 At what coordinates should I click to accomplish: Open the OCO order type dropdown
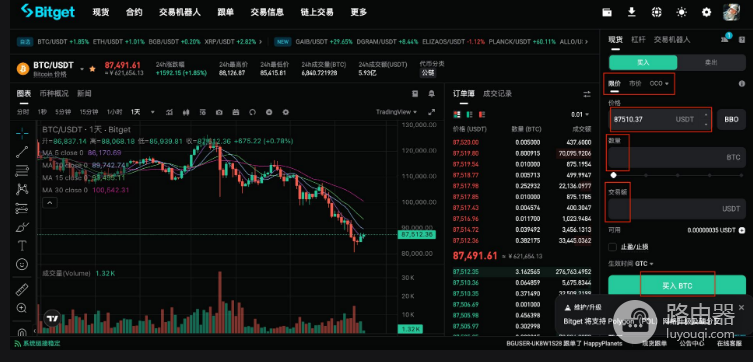pyautogui.click(x=659, y=84)
